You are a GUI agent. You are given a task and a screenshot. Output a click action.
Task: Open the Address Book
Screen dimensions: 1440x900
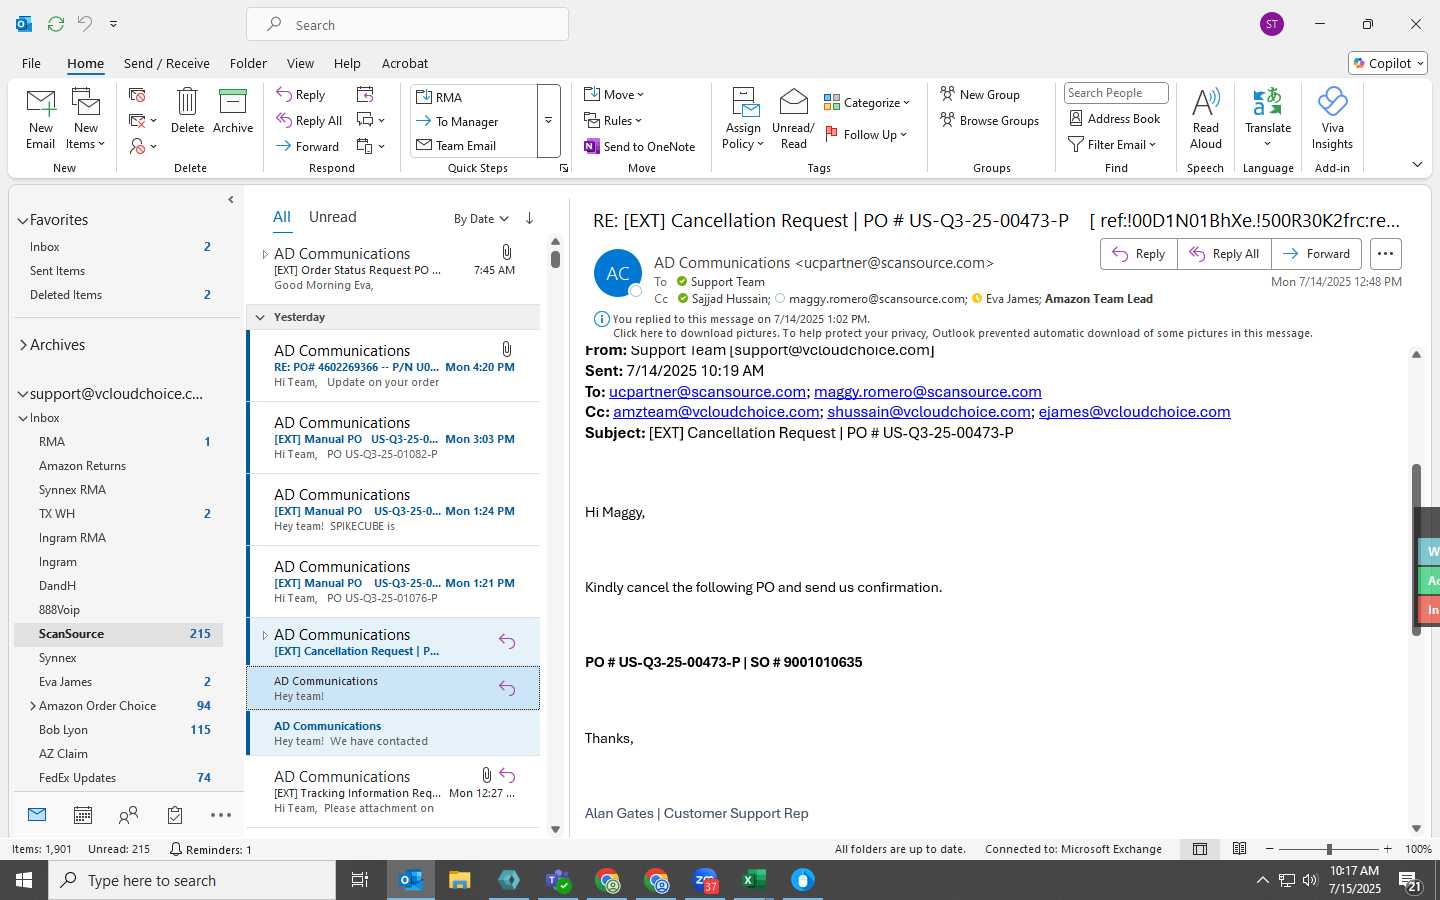(1114, 118)
